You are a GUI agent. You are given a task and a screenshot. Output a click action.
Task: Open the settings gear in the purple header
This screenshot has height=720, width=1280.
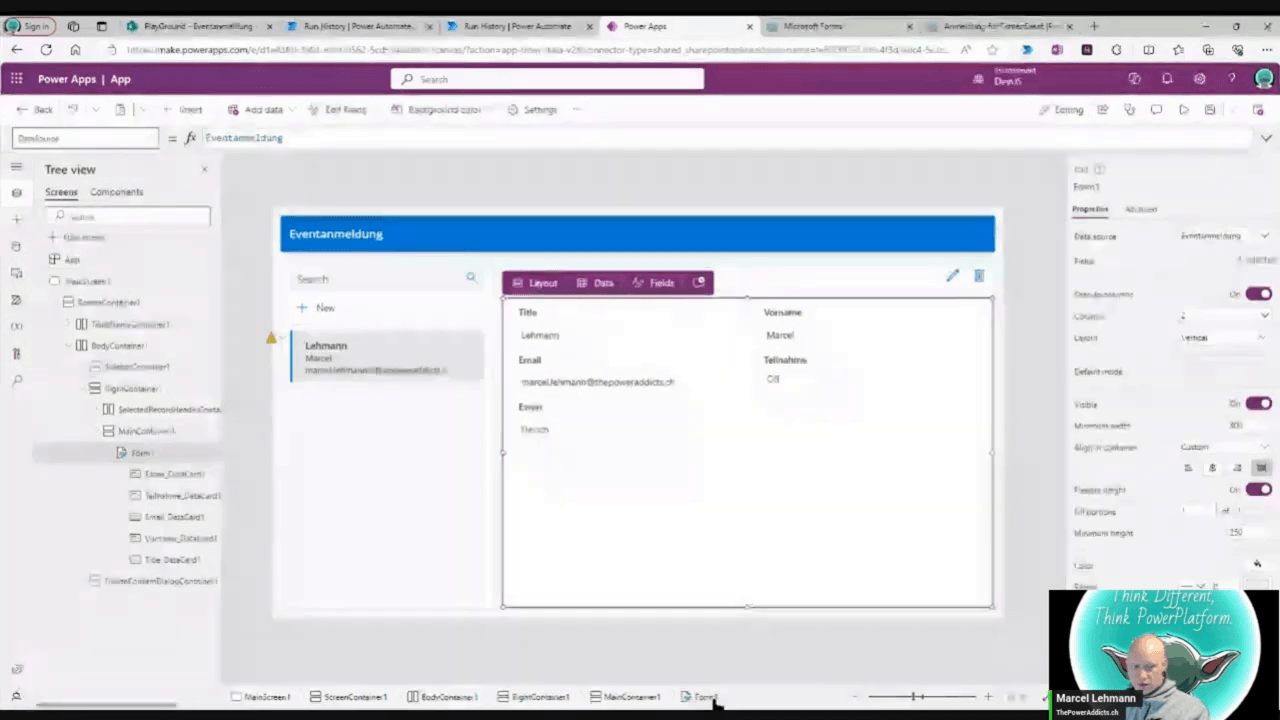1199,79
